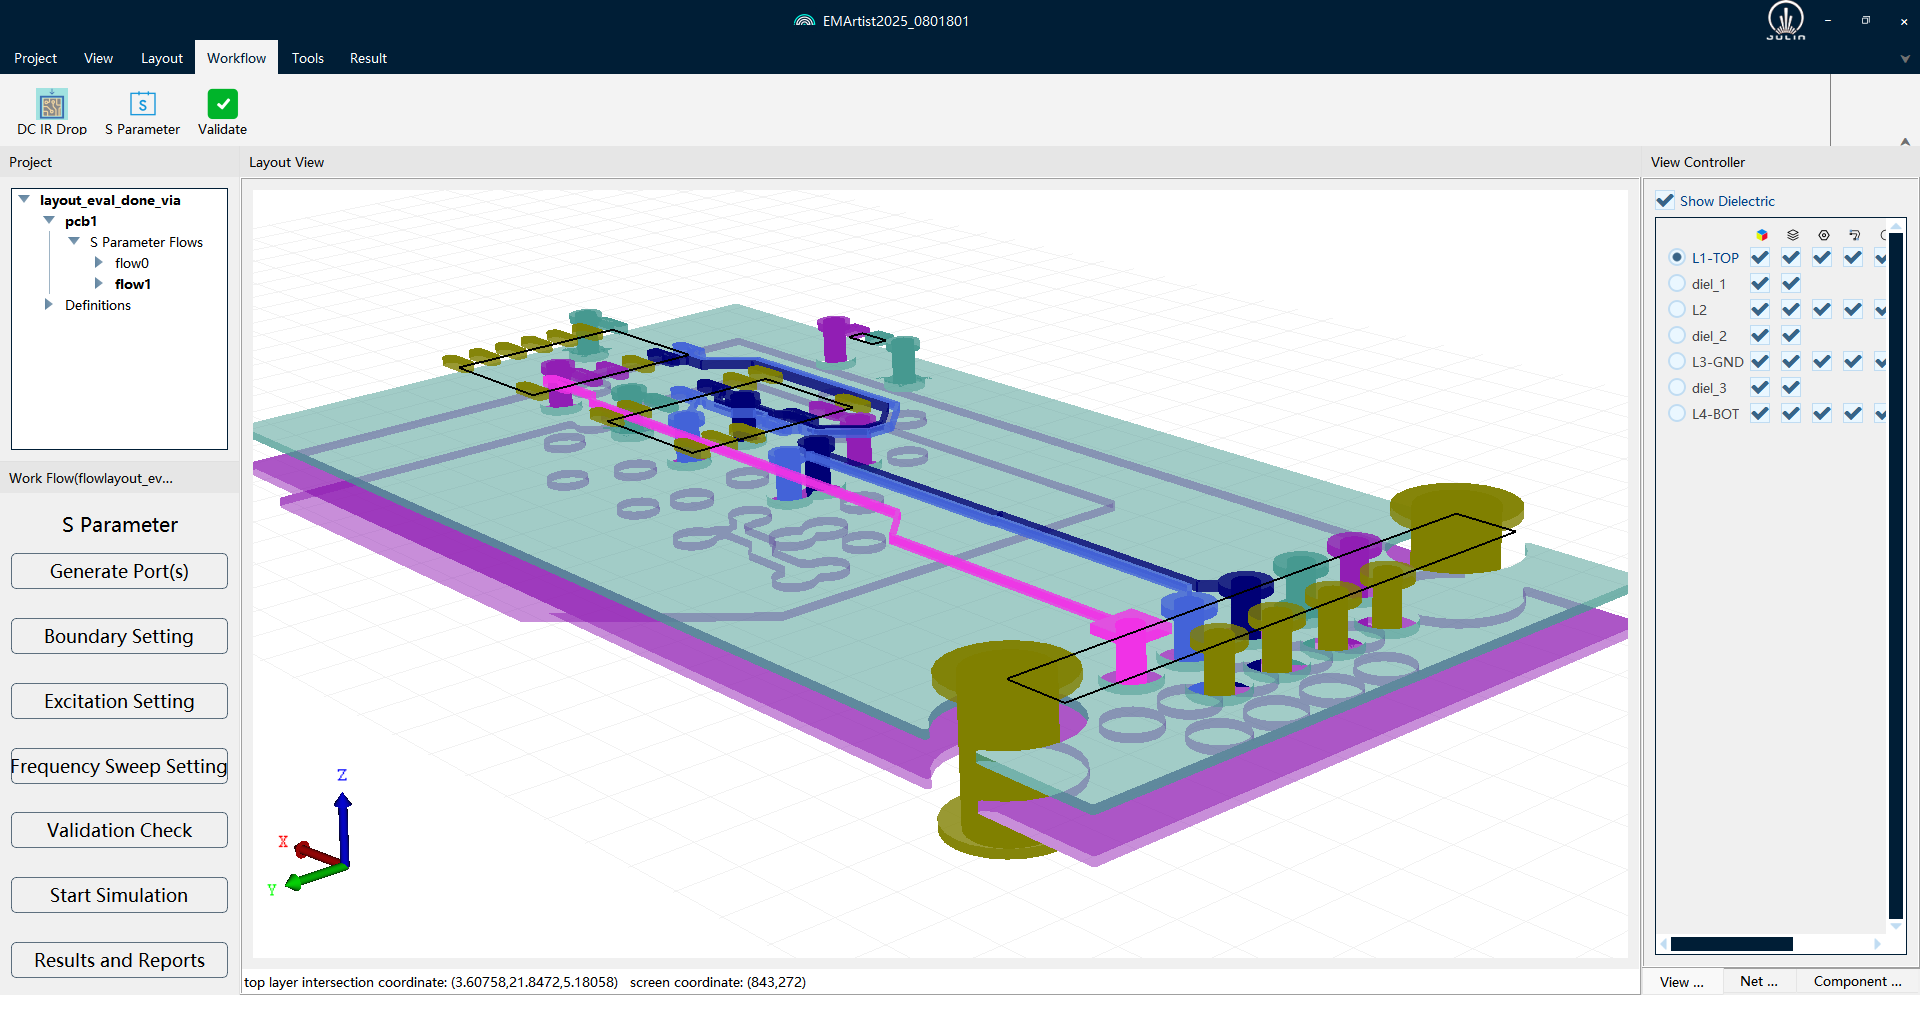Collapse the S Parameter Flows node

(x=74, y=242)
